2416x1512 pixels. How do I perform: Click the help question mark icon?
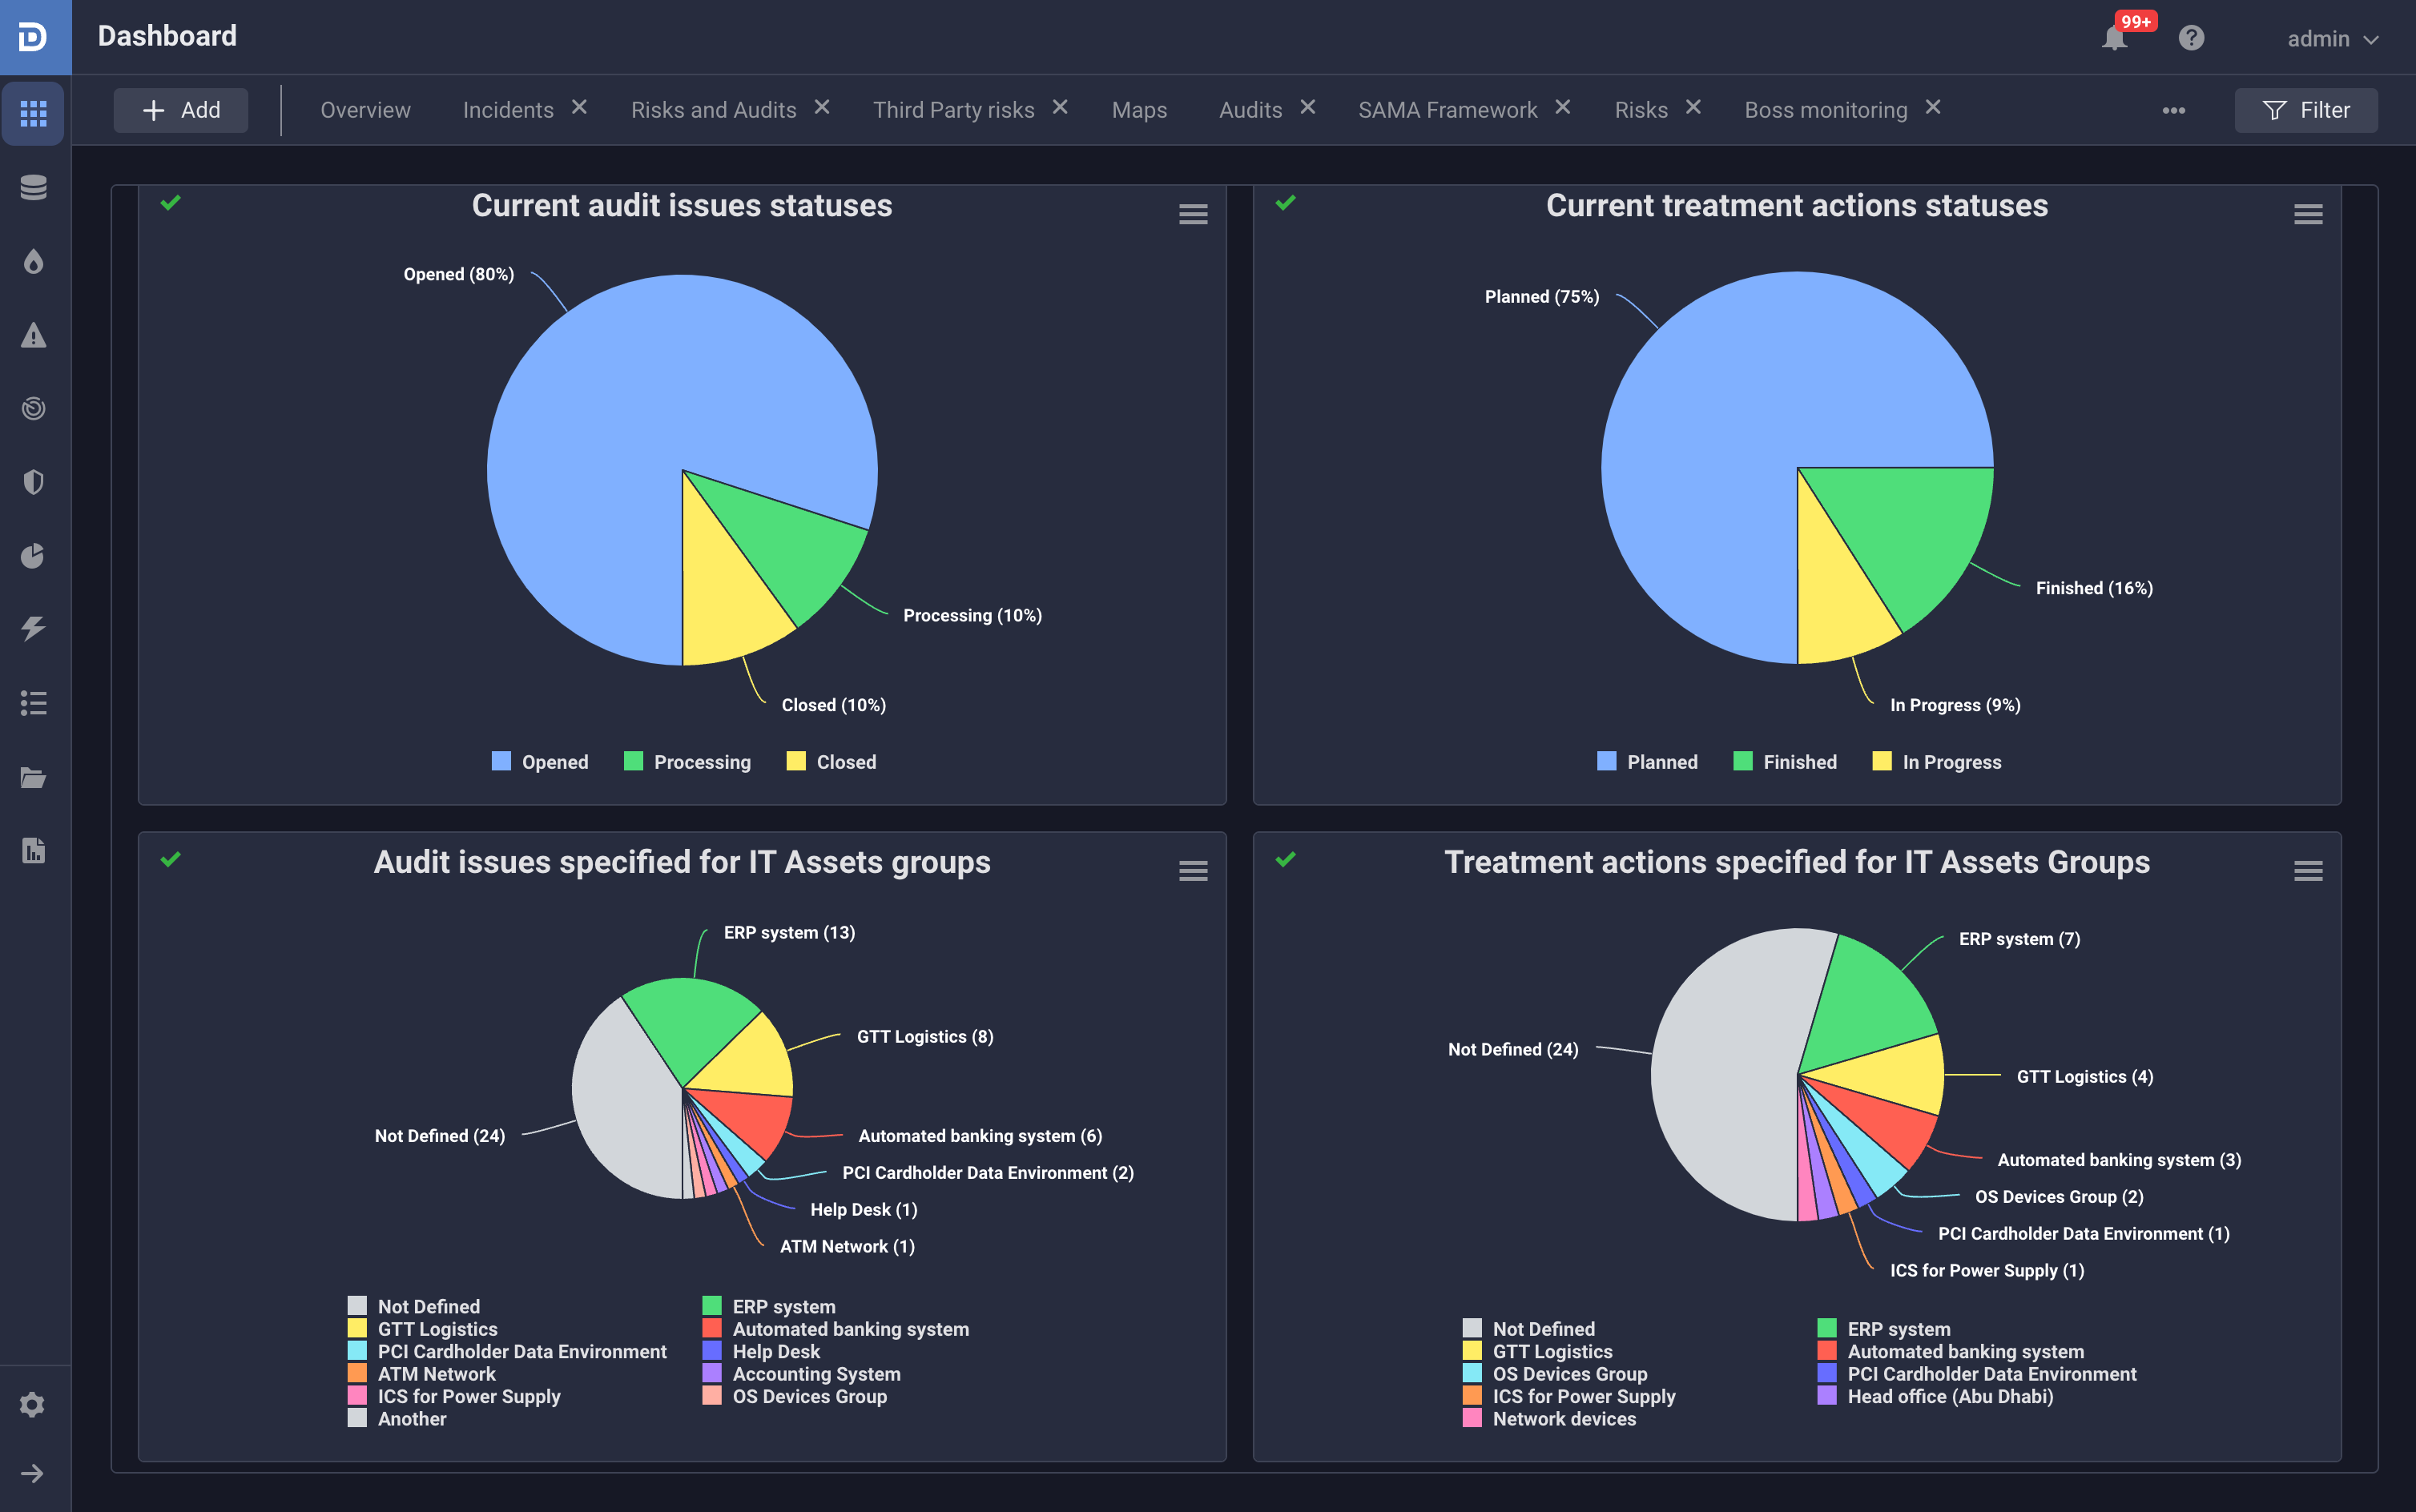pos(2191,38)
